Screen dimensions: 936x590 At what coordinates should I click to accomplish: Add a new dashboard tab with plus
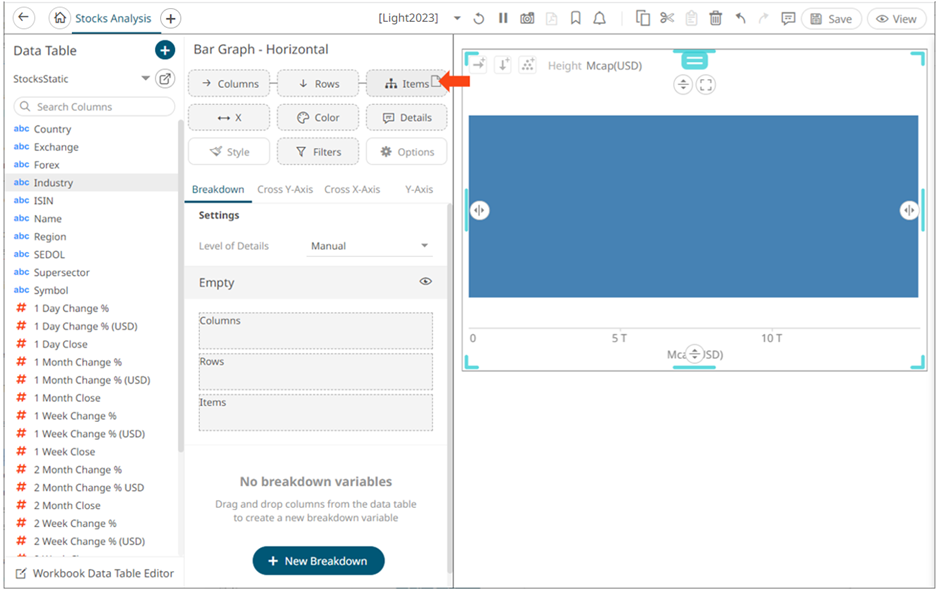tap(171, 18)
